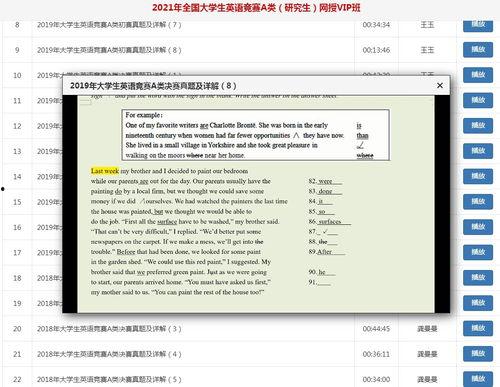Click row number 18 cell
500x387 pixels.
(17, 278)
